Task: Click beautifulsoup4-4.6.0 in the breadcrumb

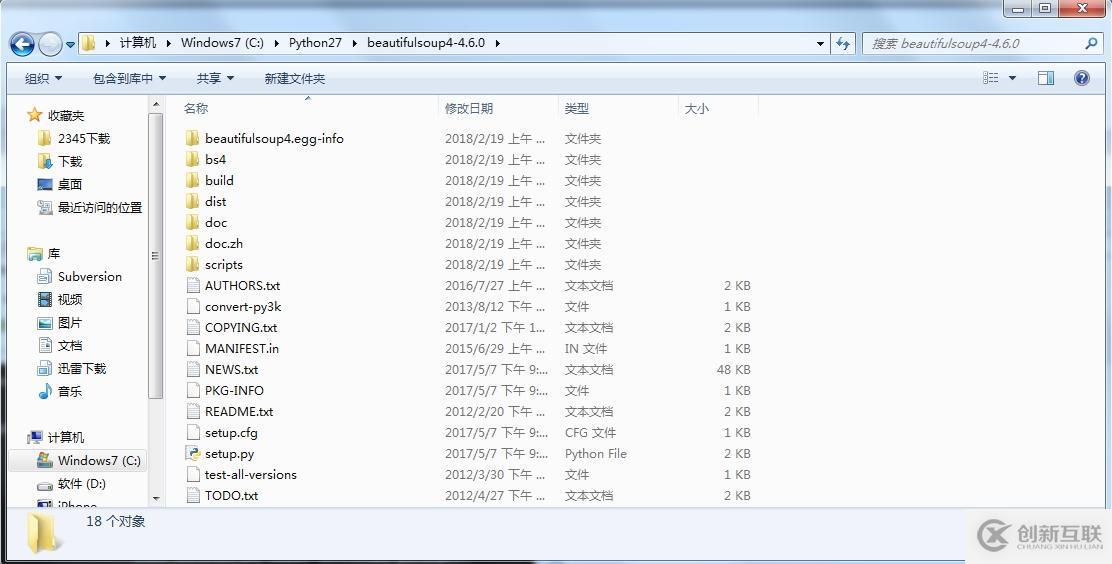Action: click(426, 43)
